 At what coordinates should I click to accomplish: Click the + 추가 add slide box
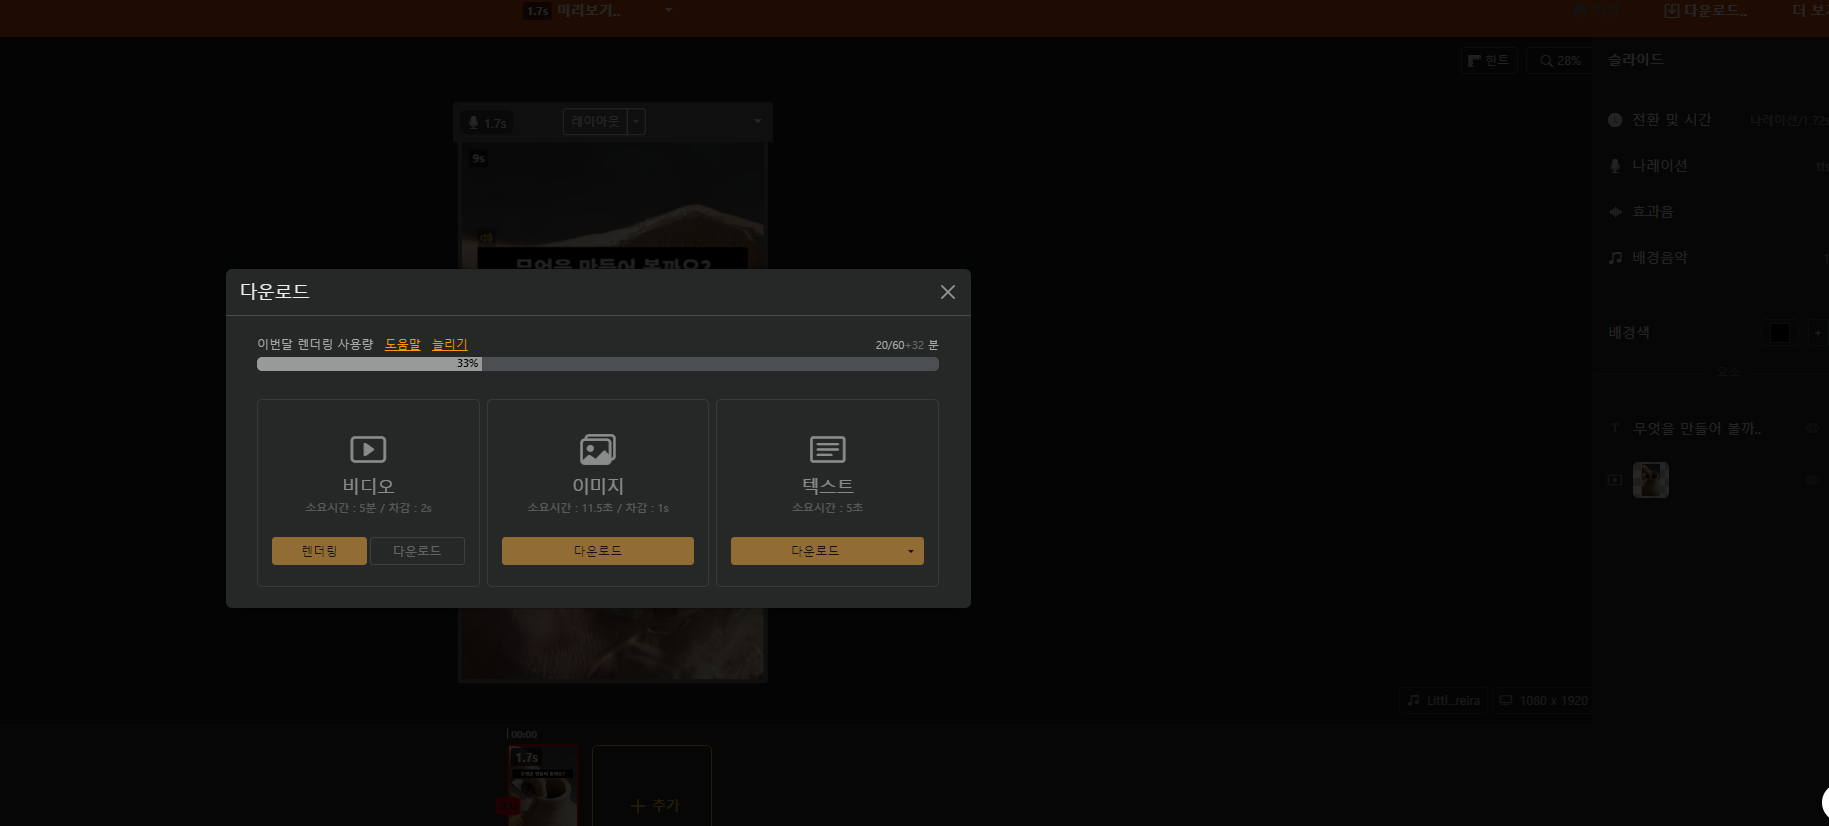(652, 786)
